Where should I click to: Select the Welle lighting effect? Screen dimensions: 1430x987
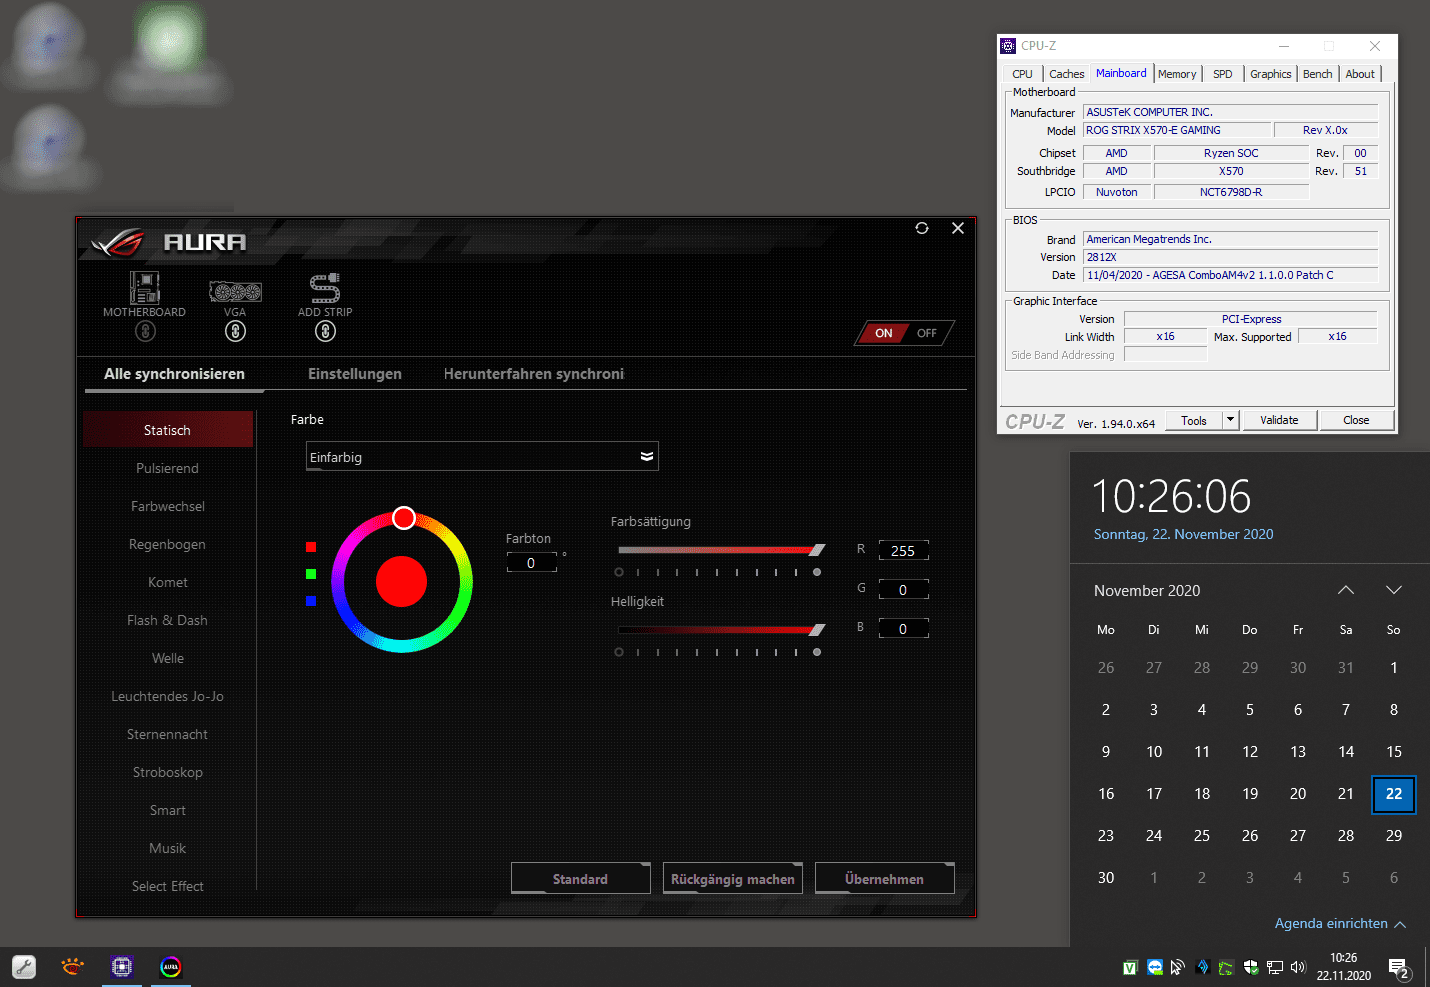pos(168,658)
